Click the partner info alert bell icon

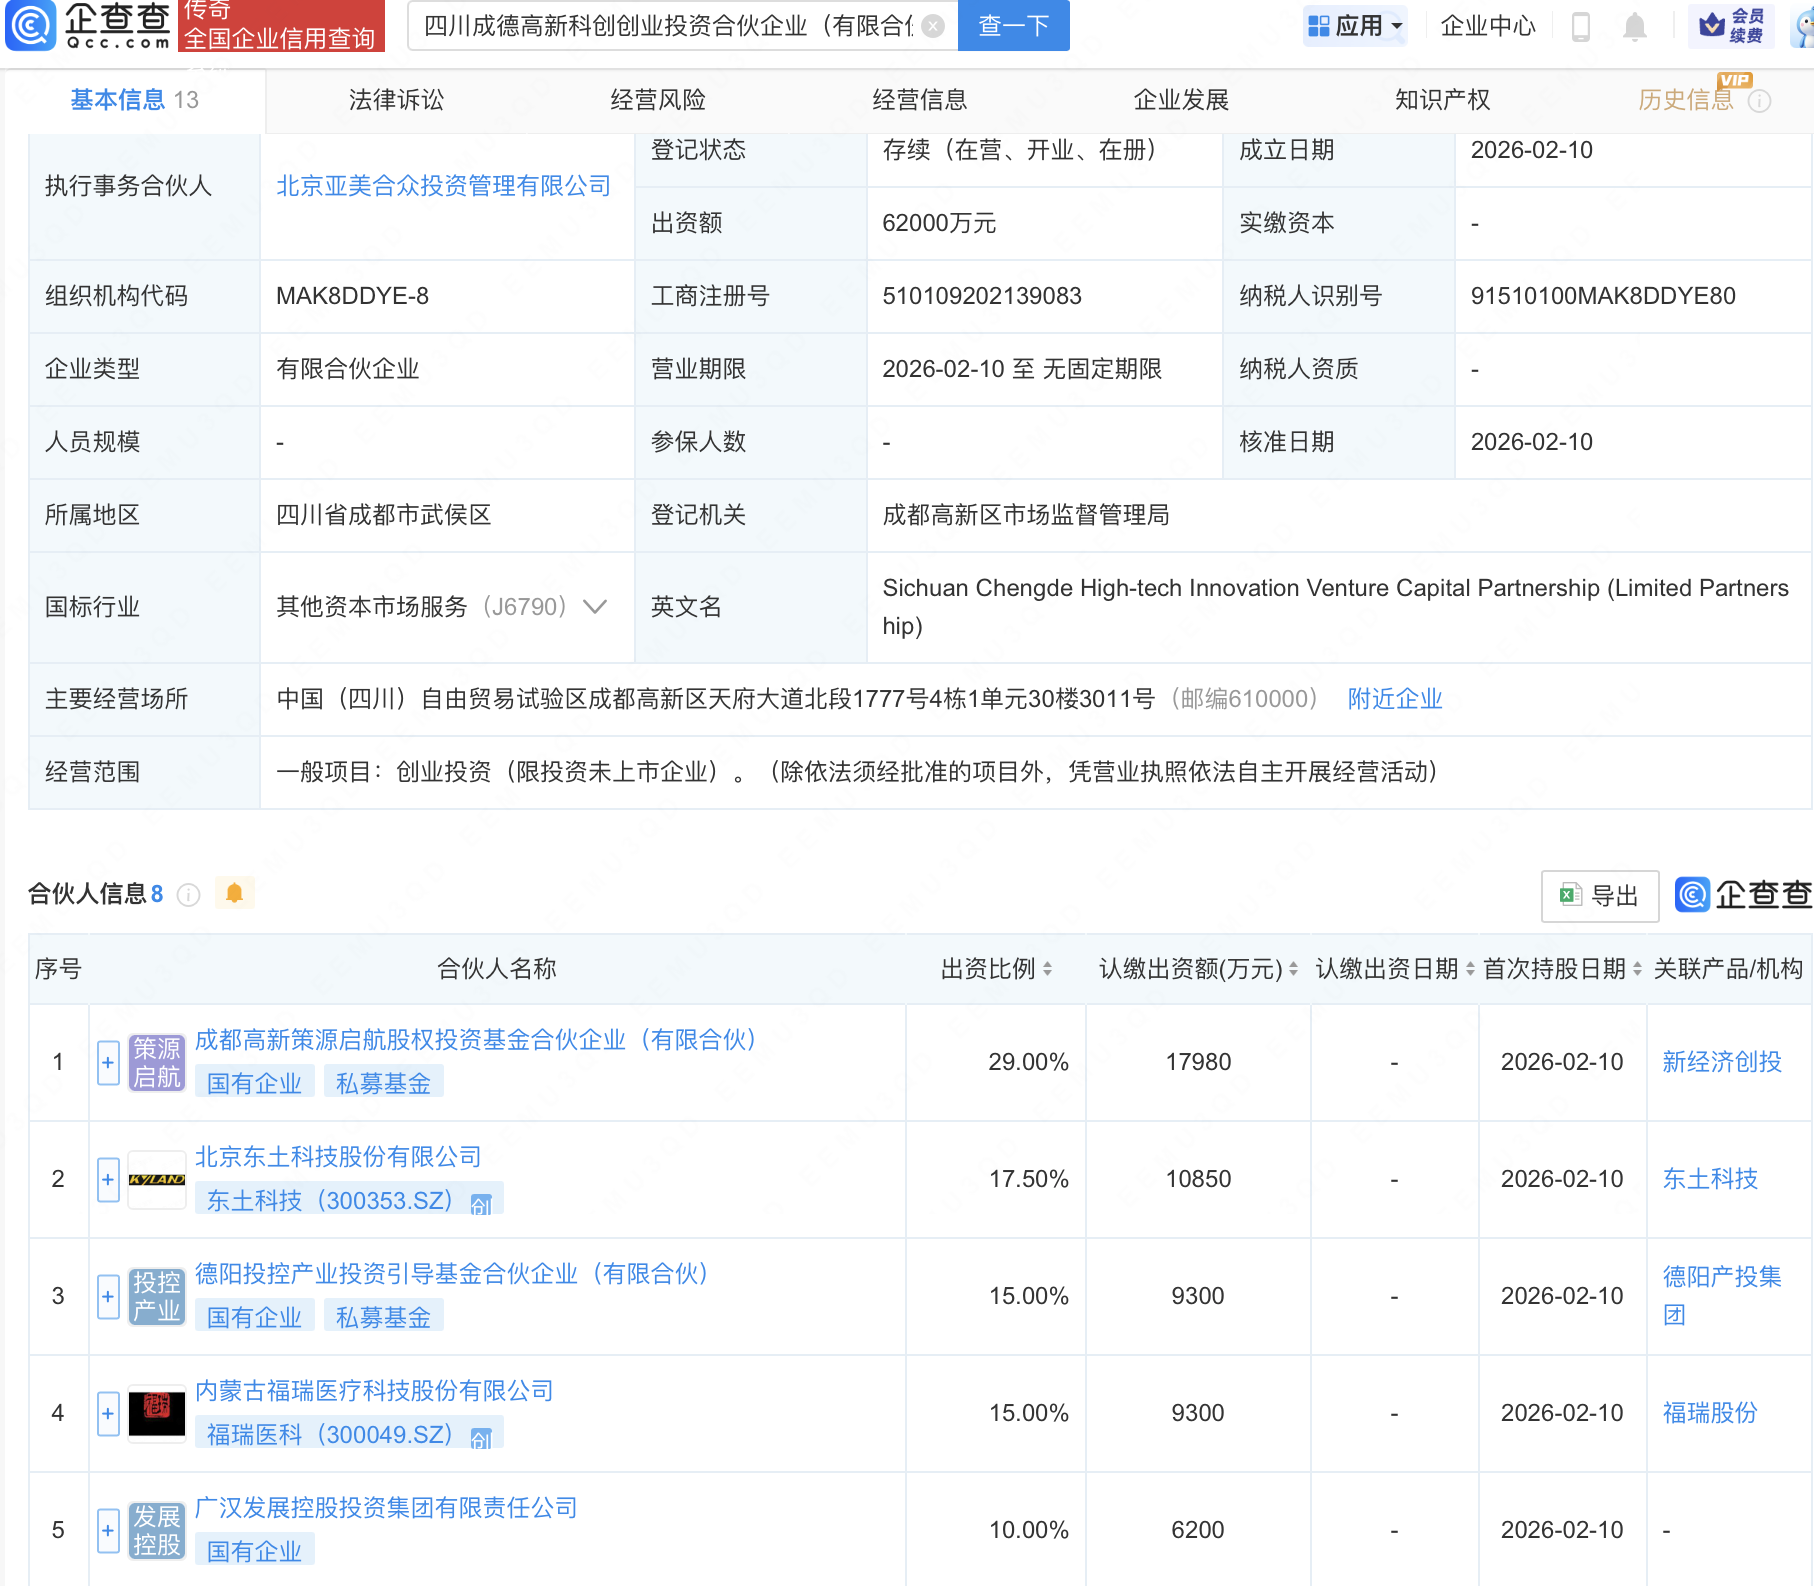point(235,893)
